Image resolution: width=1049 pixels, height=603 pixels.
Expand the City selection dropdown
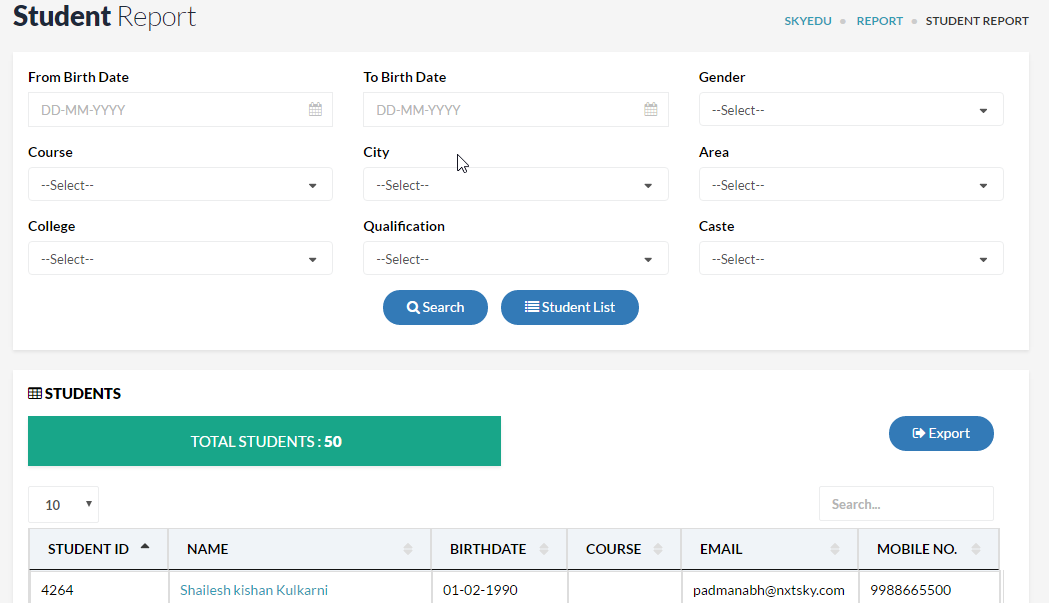click(x=515, y=184)
